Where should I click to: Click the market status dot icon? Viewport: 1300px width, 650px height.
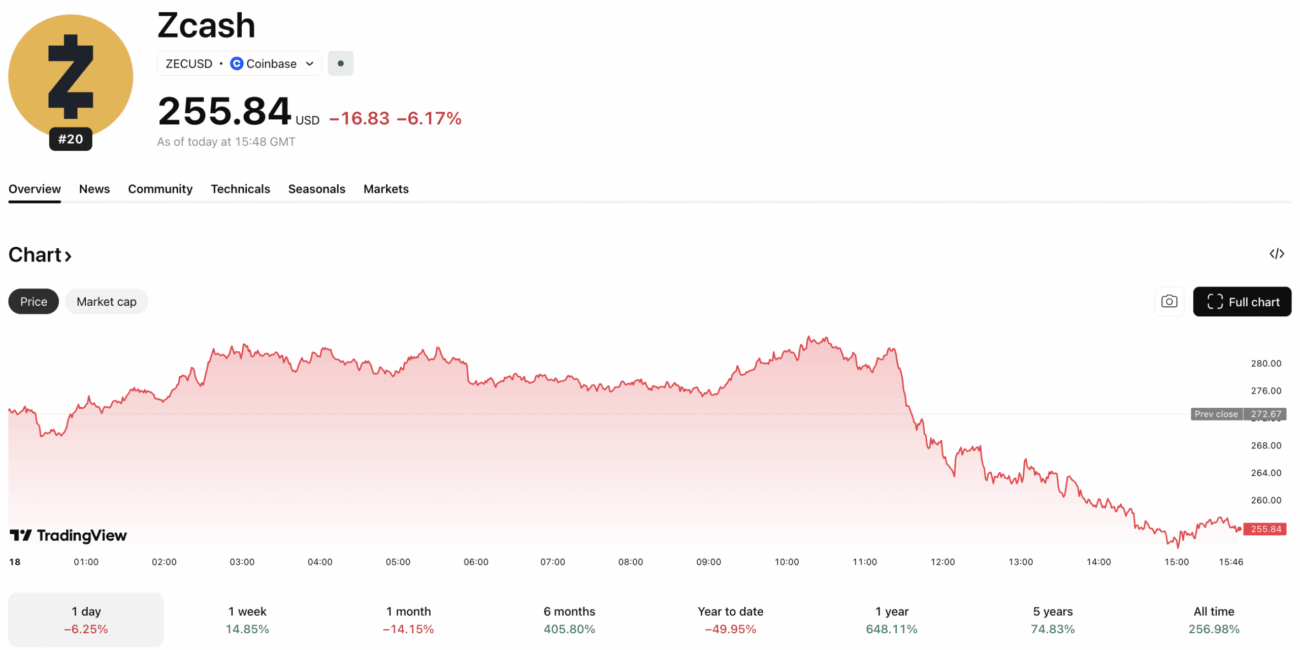tap(340, 64)
